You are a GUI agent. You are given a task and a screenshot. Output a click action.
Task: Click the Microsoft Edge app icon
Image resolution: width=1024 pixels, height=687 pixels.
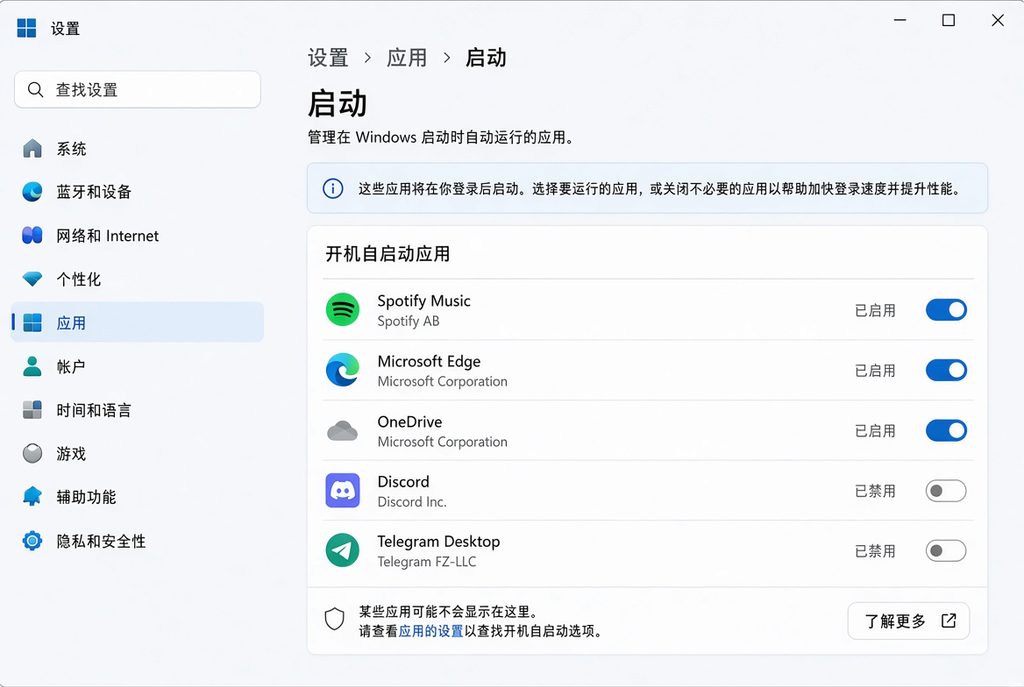[x=342, y=370]
